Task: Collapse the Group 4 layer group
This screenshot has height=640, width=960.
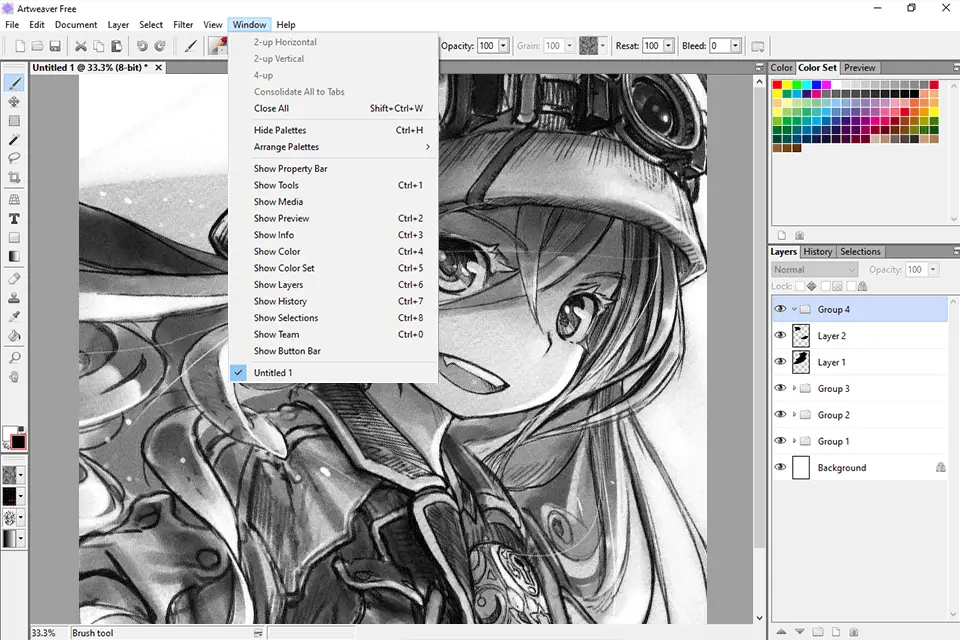Action: pyautogui.click(x=794, y=309)
